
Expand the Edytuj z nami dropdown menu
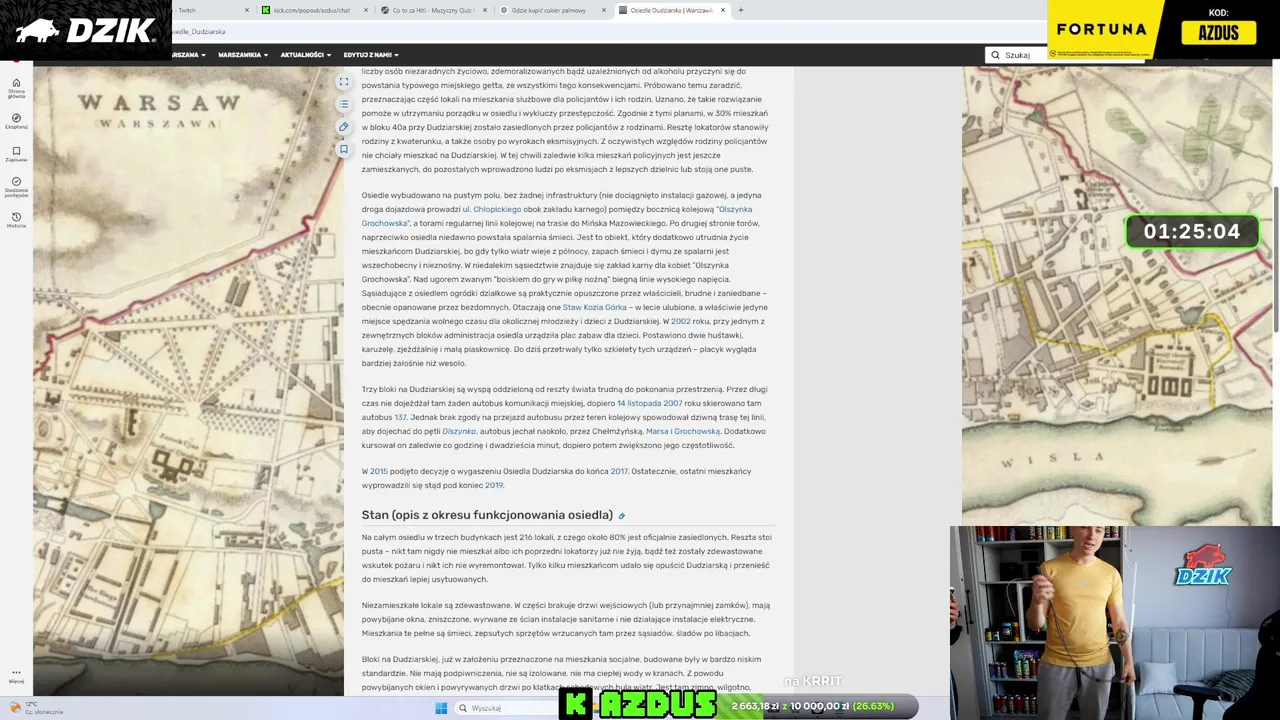tap(370, 55)
